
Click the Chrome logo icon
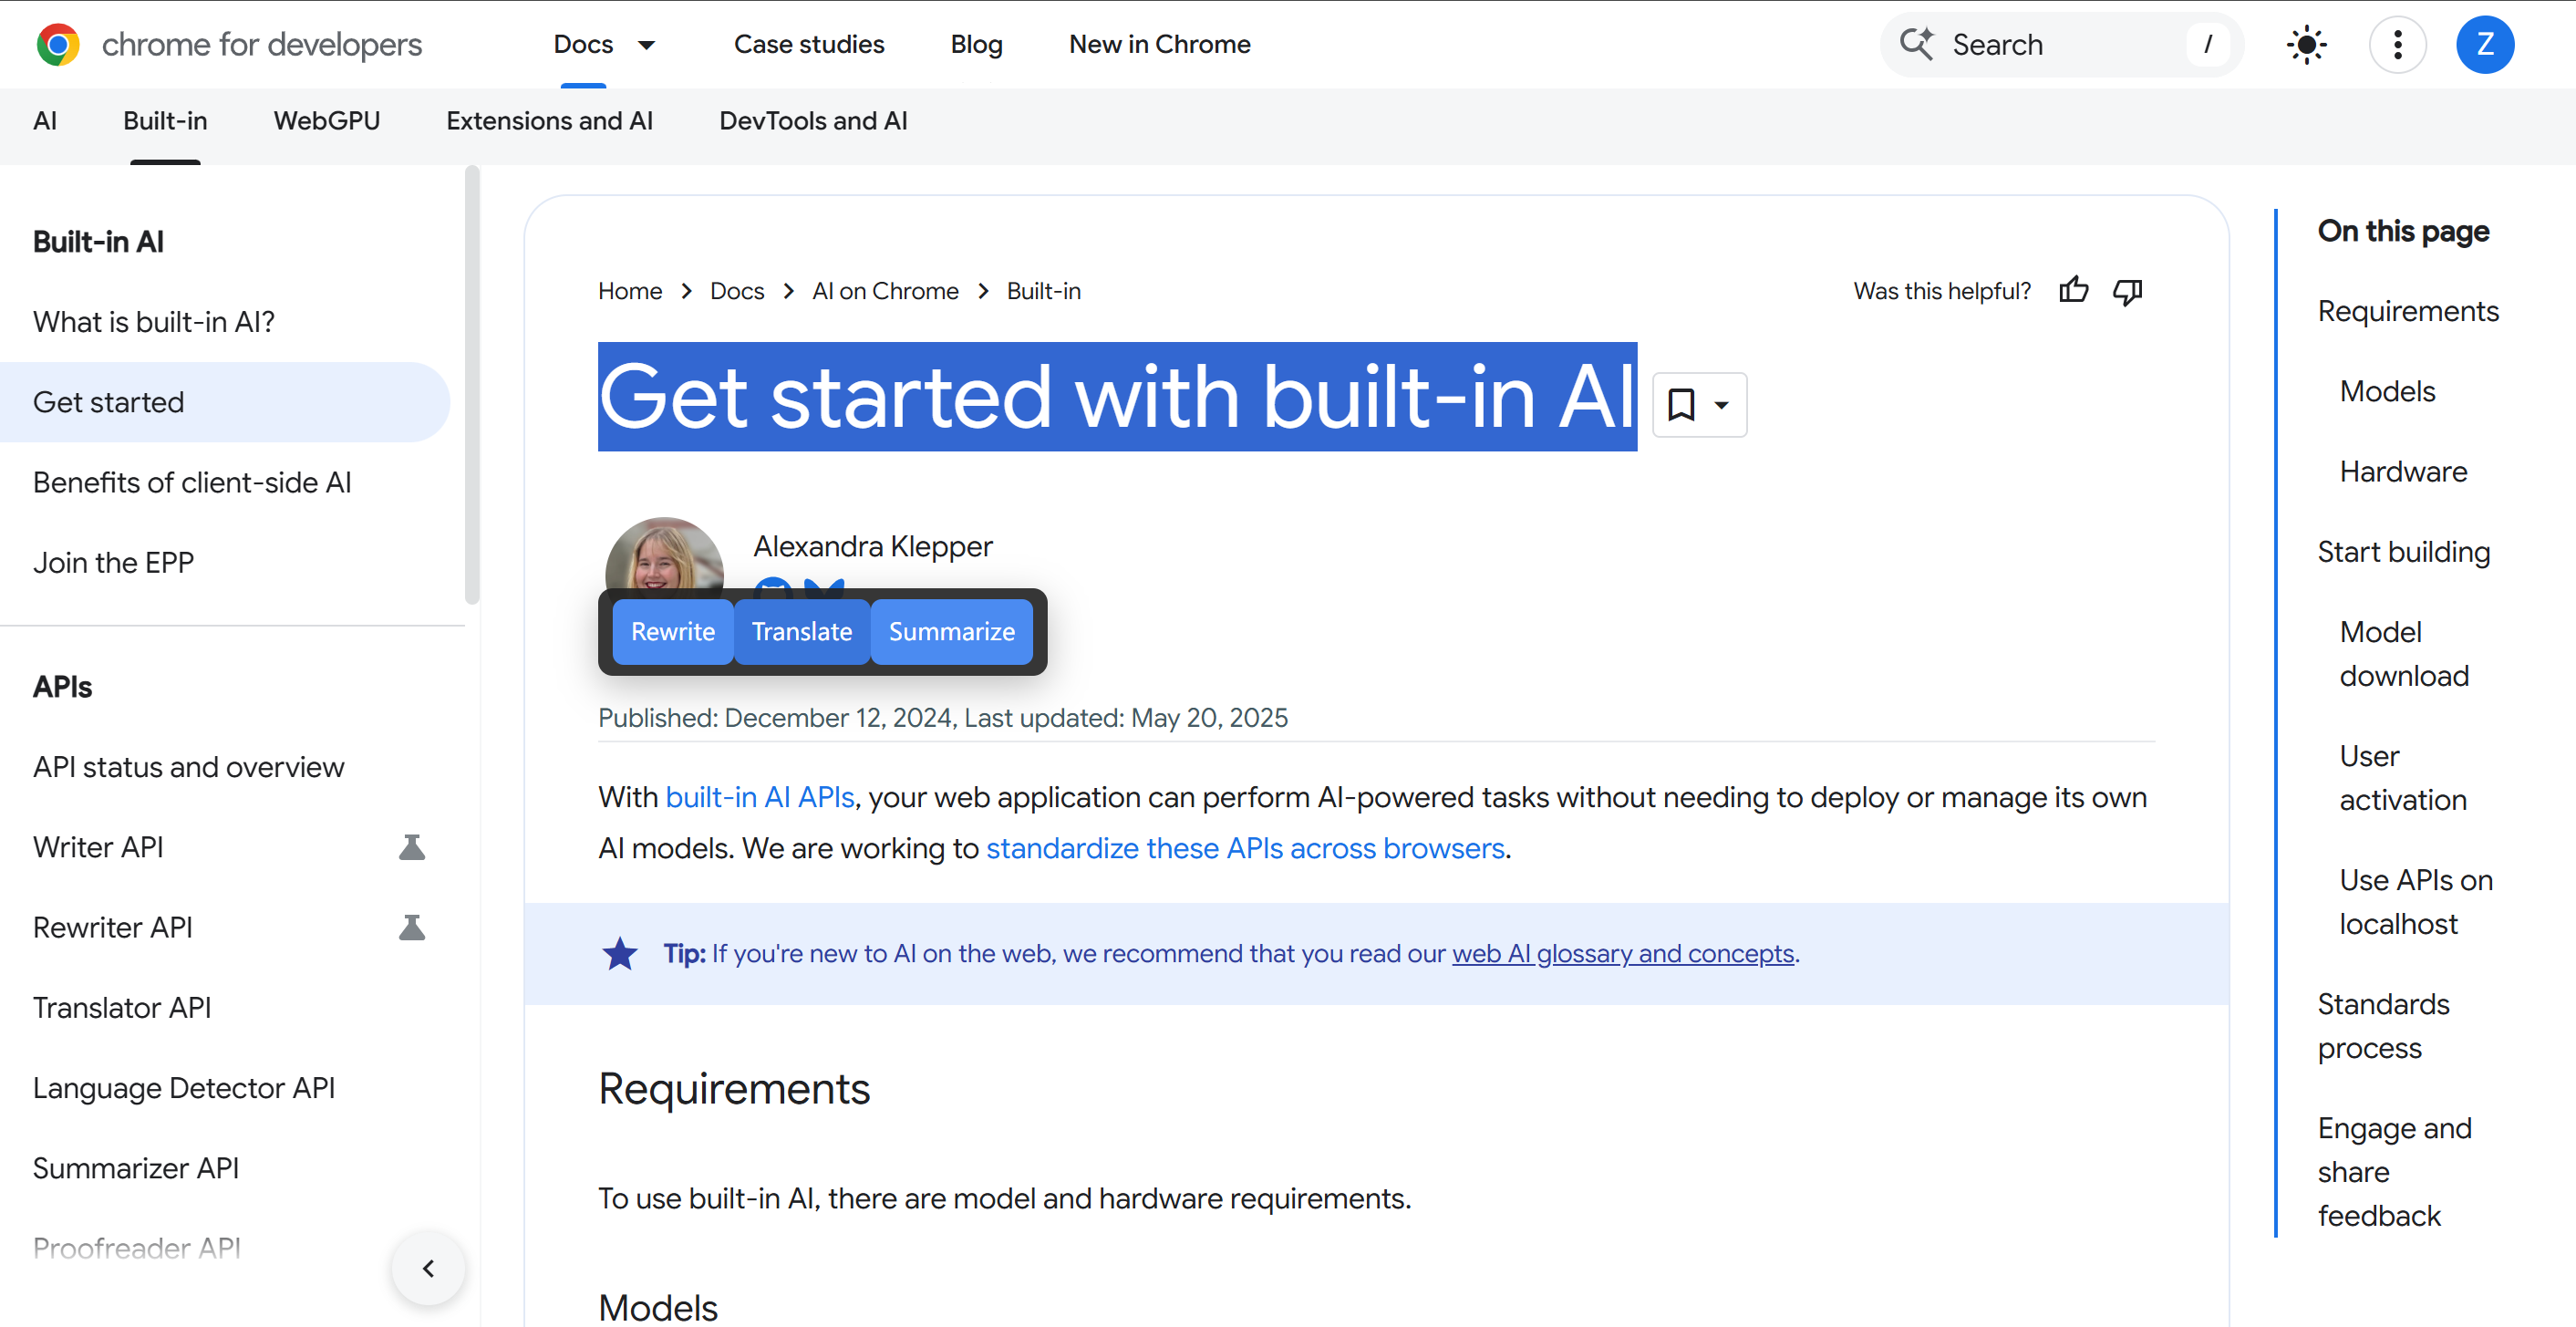coord(58,44)
